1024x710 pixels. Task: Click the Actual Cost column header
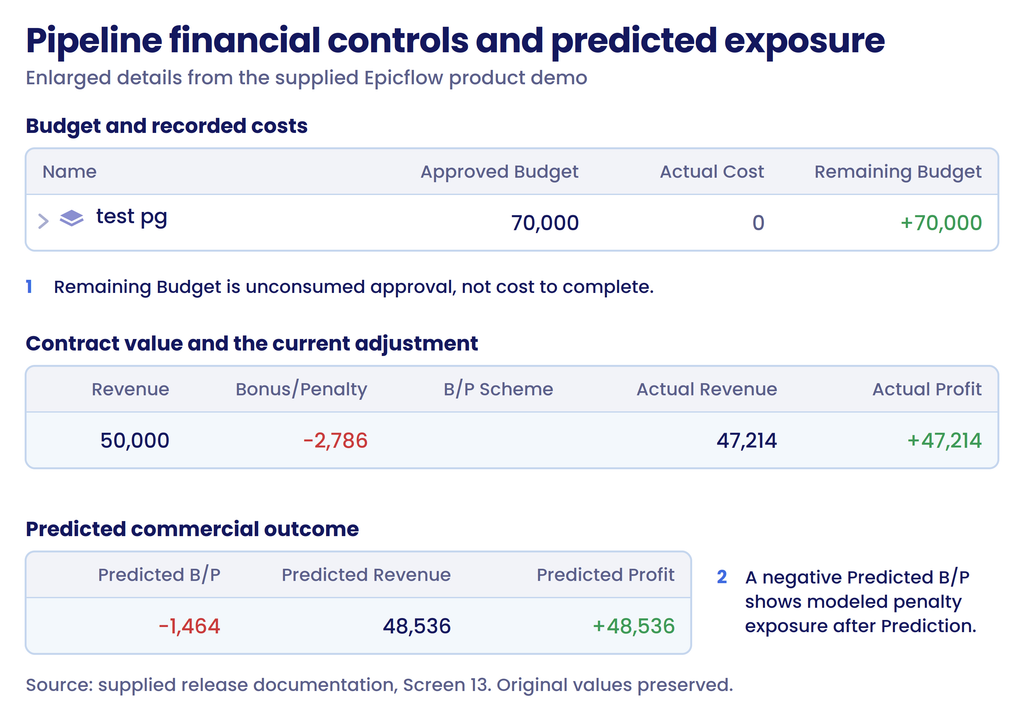tap(711, 172)
